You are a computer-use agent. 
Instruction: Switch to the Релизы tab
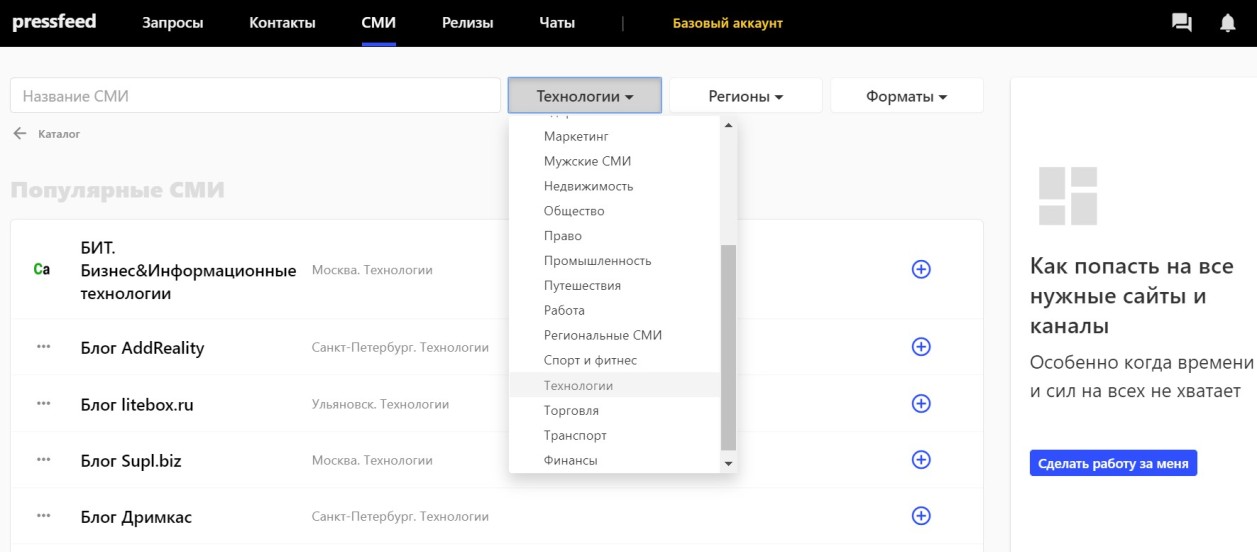click(x=467, y=23)
